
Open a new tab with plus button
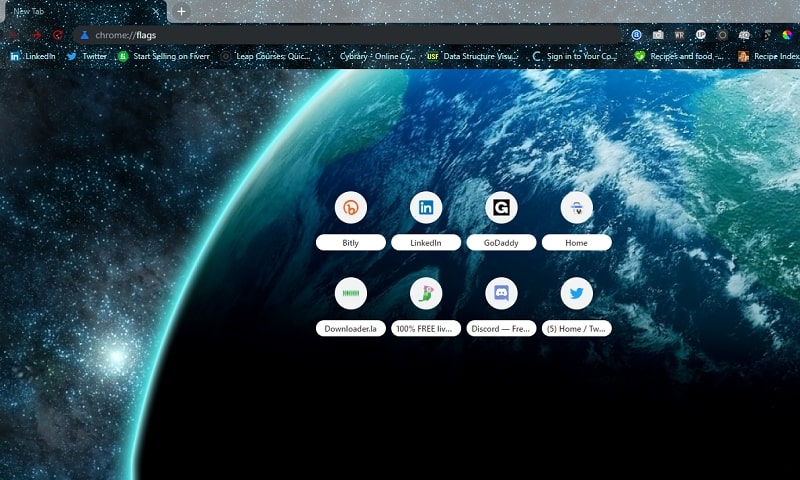(181, 11)
